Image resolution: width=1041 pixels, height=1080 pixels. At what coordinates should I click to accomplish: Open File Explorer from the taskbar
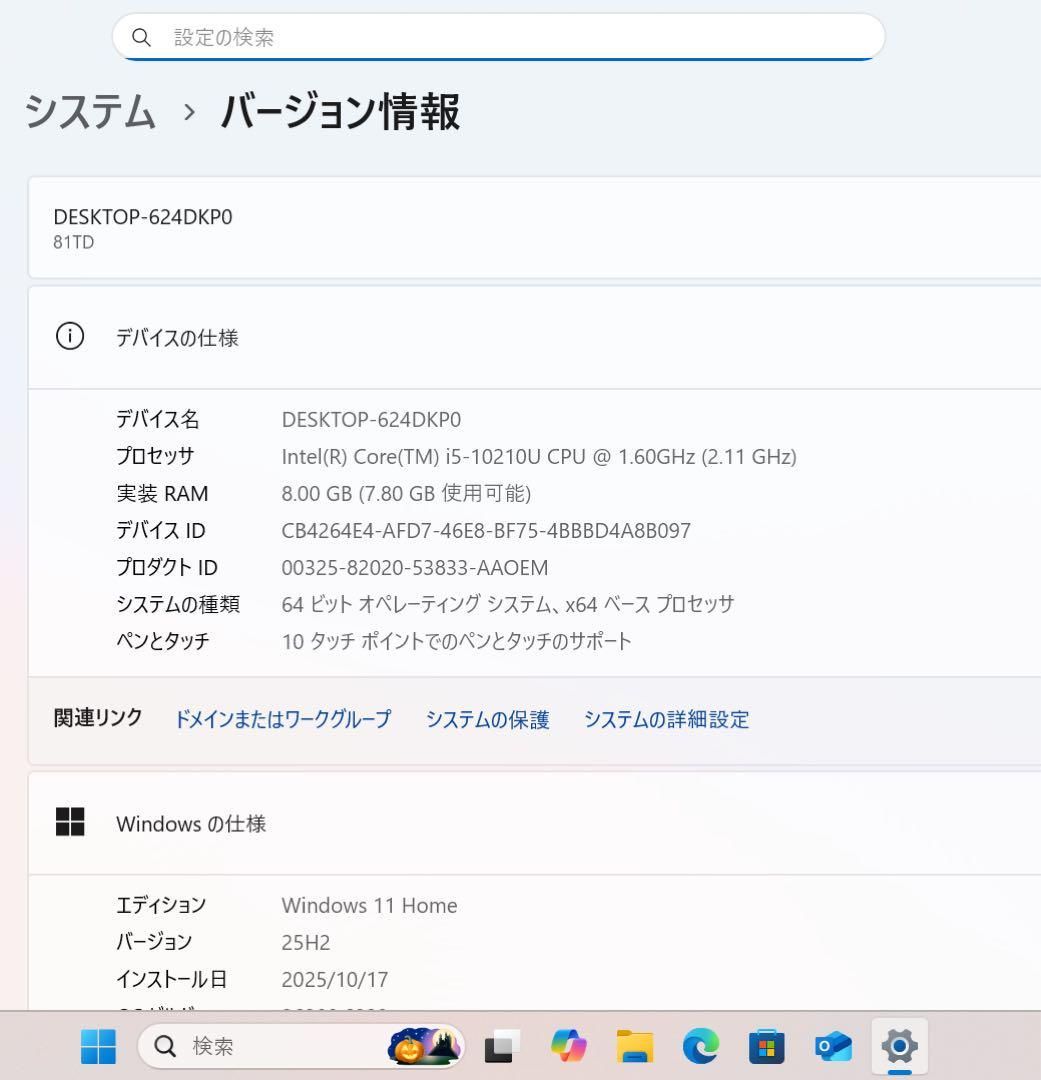click(x=633, y=1046)
